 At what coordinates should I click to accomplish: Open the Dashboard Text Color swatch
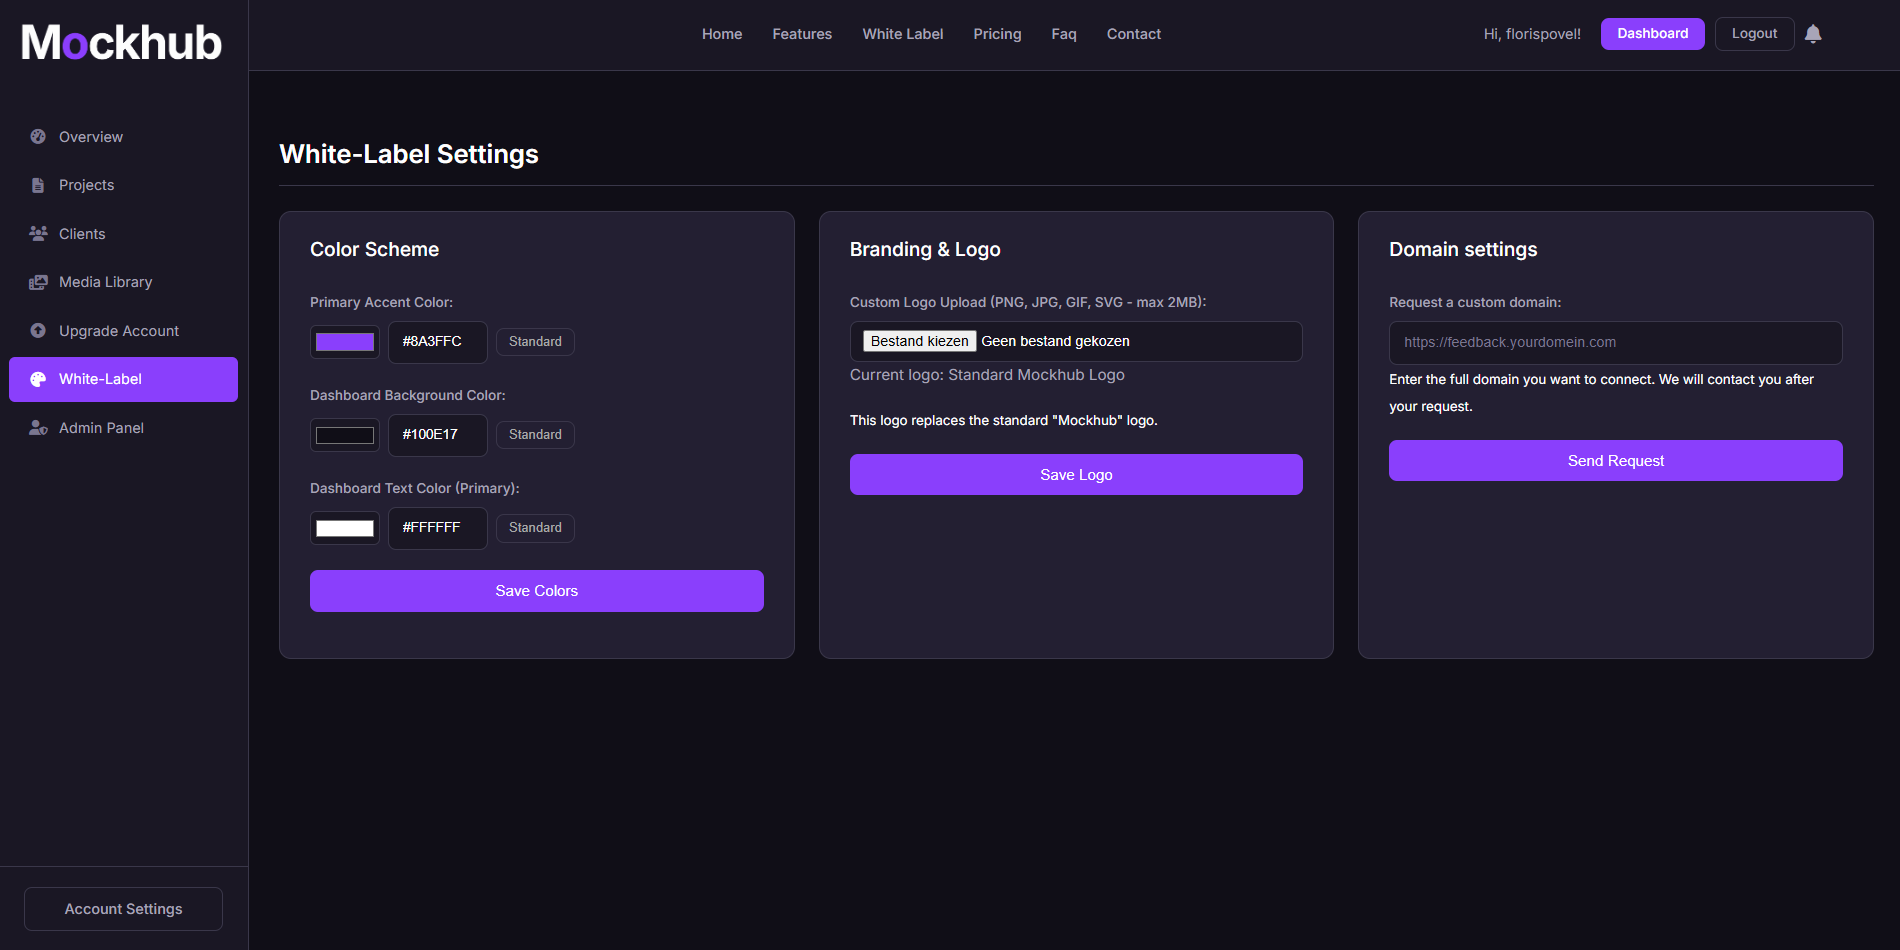[x=345, y=528]
